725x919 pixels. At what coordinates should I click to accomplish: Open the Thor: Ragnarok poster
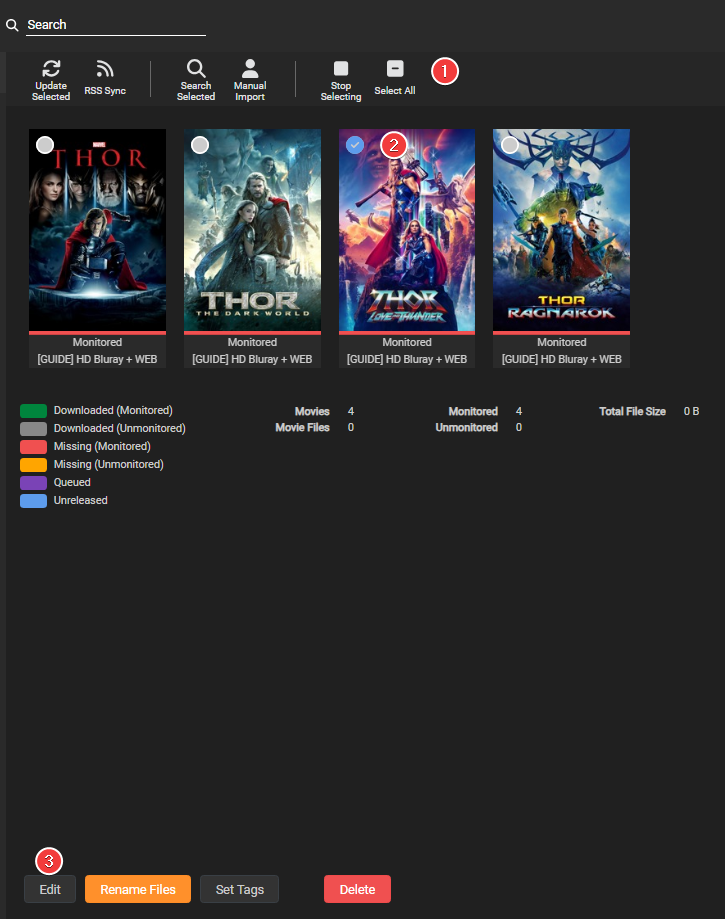click(x=561, y=240)
